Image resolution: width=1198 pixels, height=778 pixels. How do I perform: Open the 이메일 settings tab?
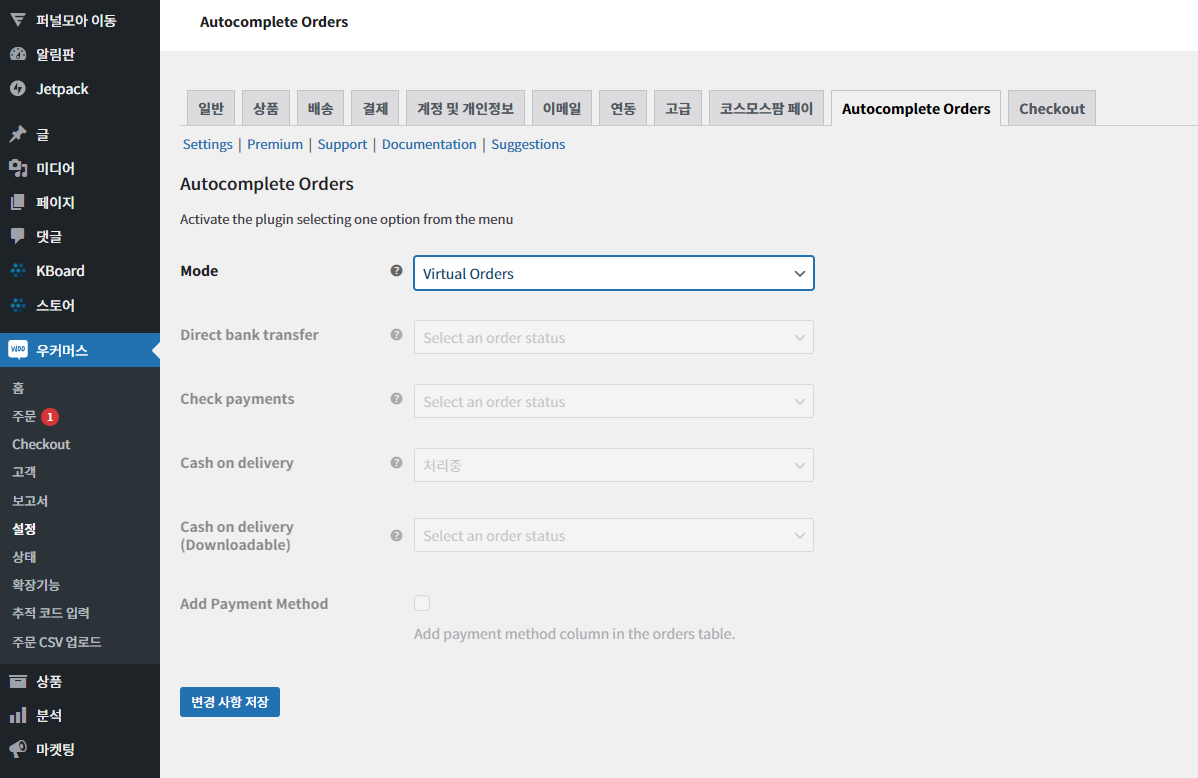click(x=562, y=108)
